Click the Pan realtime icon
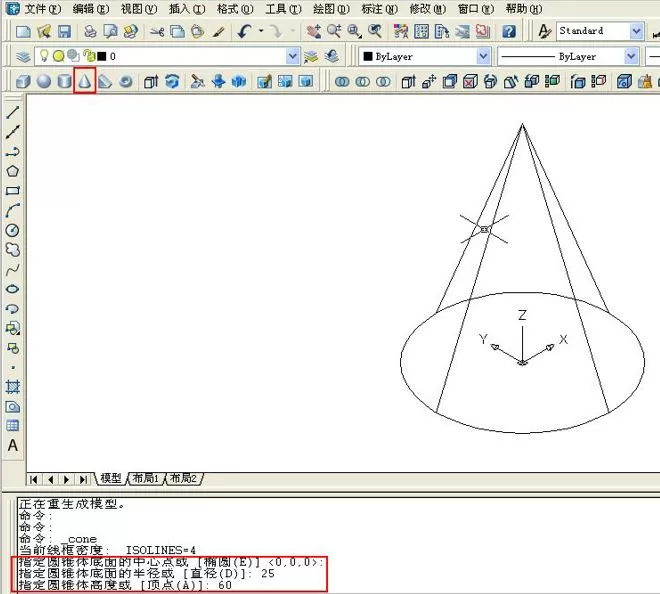The image size is (660, 594). pyautogui.click(x=313, y=32)
